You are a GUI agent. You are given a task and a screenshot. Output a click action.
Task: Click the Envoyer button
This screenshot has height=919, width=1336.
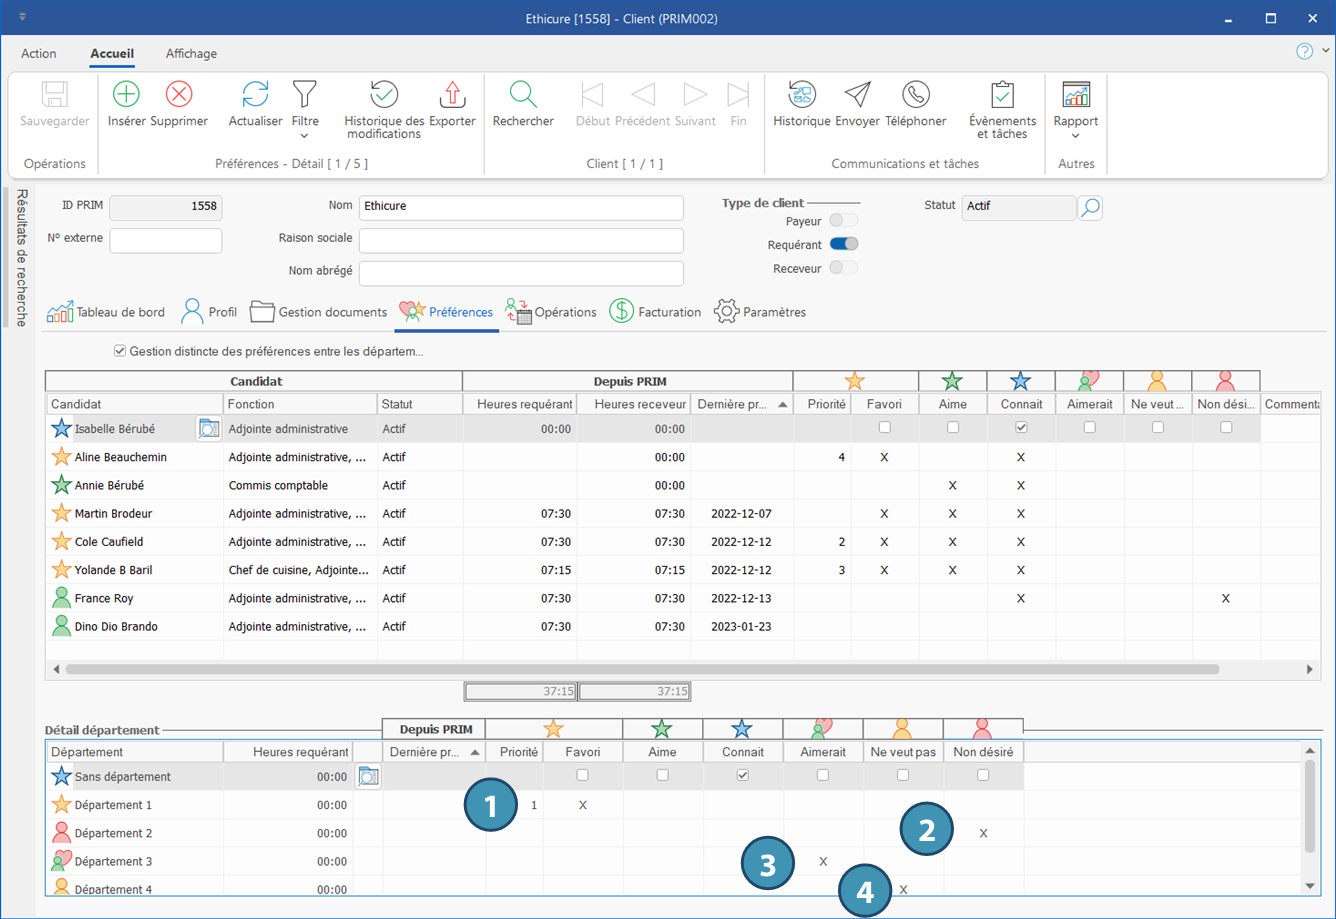(x=857, y=95)
